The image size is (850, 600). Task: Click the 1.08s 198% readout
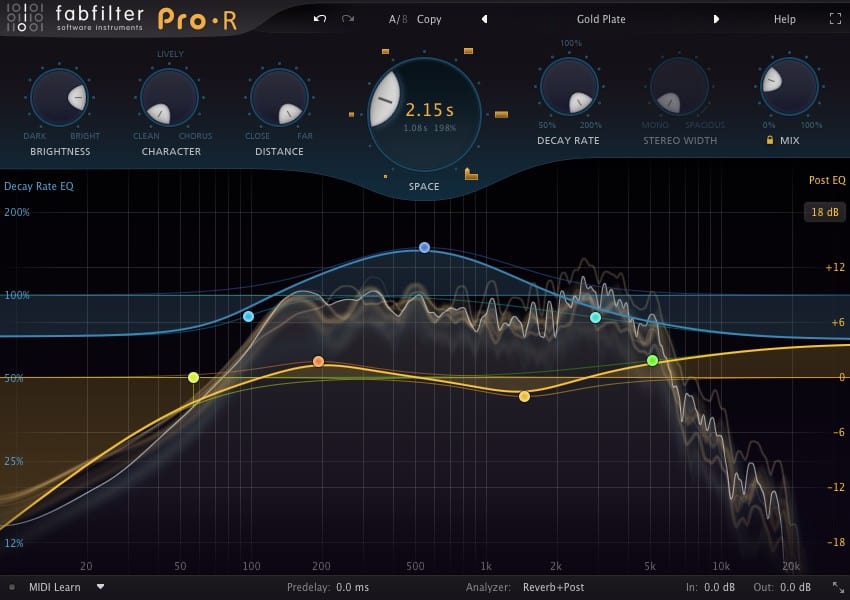pos(429,128)
